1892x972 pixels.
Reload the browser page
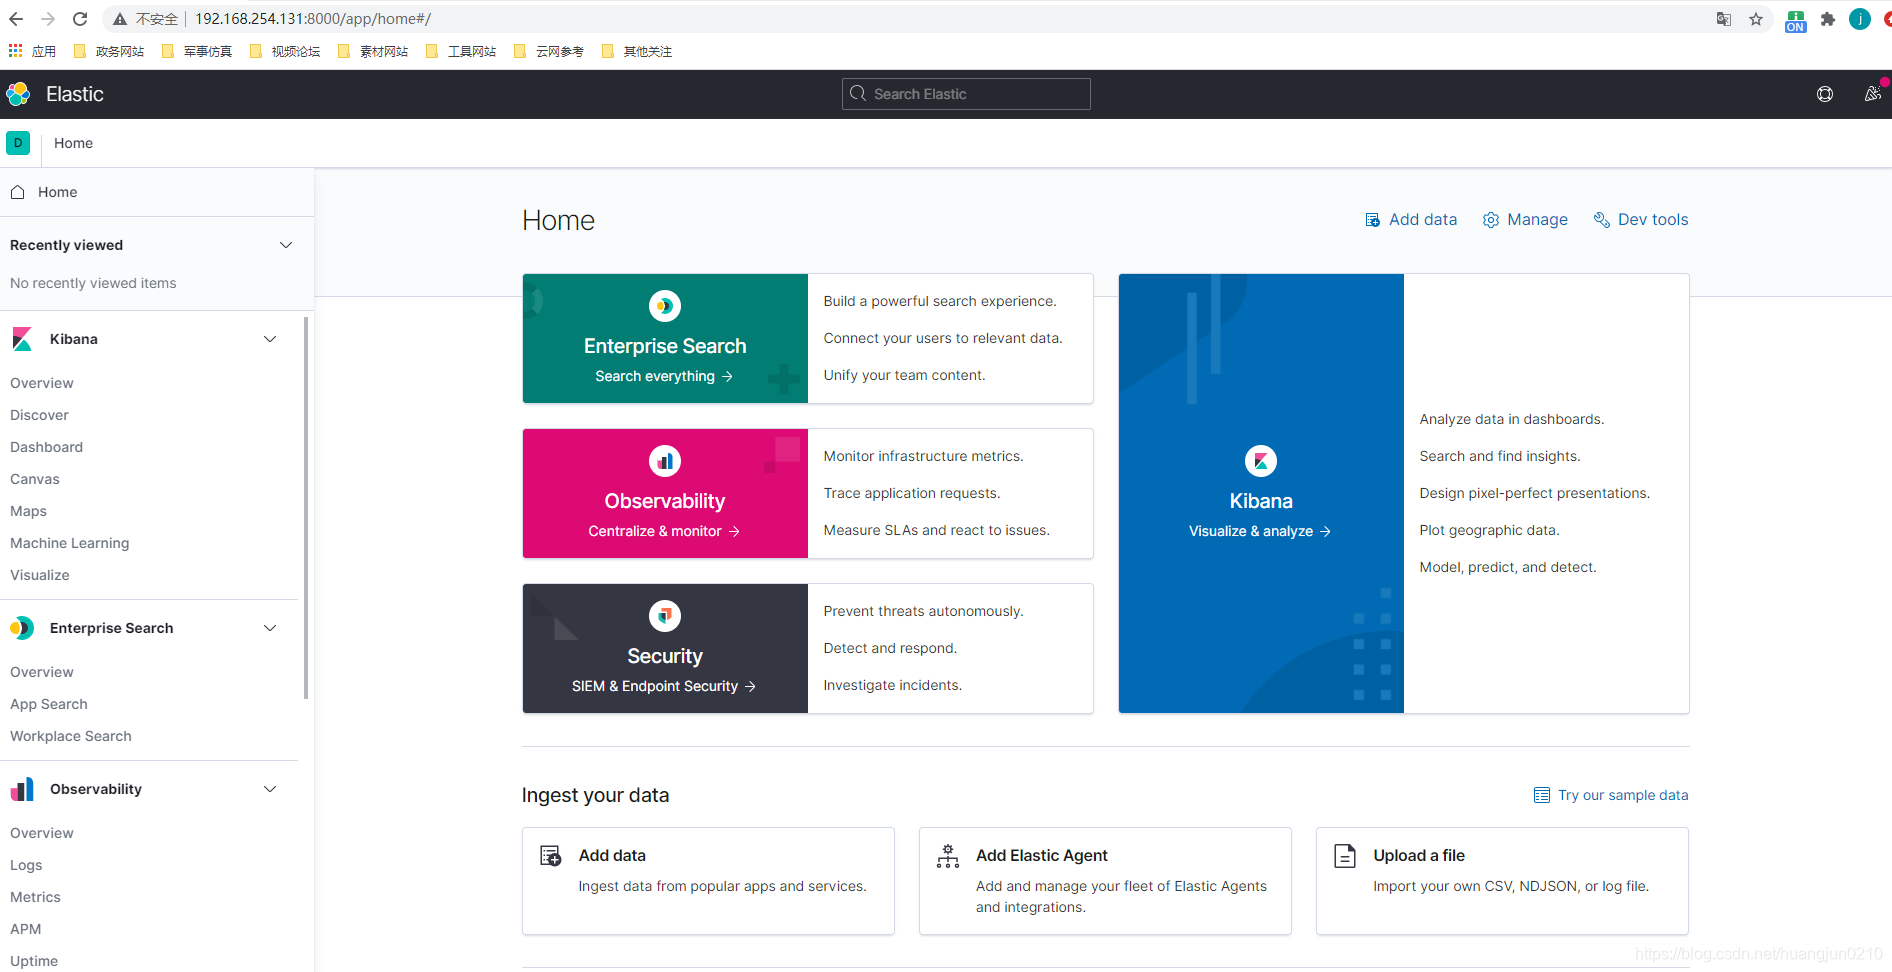click(x=80, y=19)
